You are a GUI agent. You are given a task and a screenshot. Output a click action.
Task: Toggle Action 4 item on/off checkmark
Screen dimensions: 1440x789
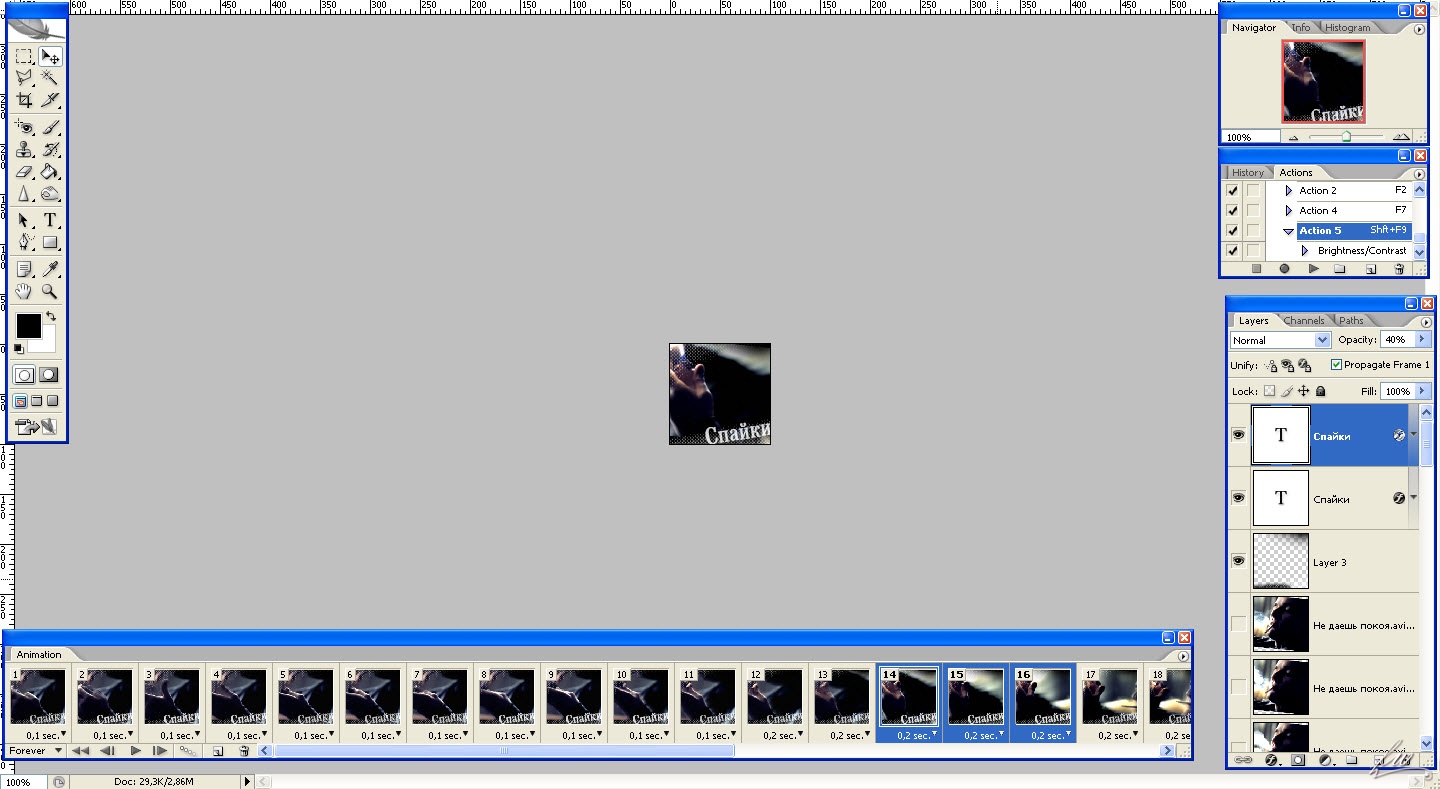1232,210
